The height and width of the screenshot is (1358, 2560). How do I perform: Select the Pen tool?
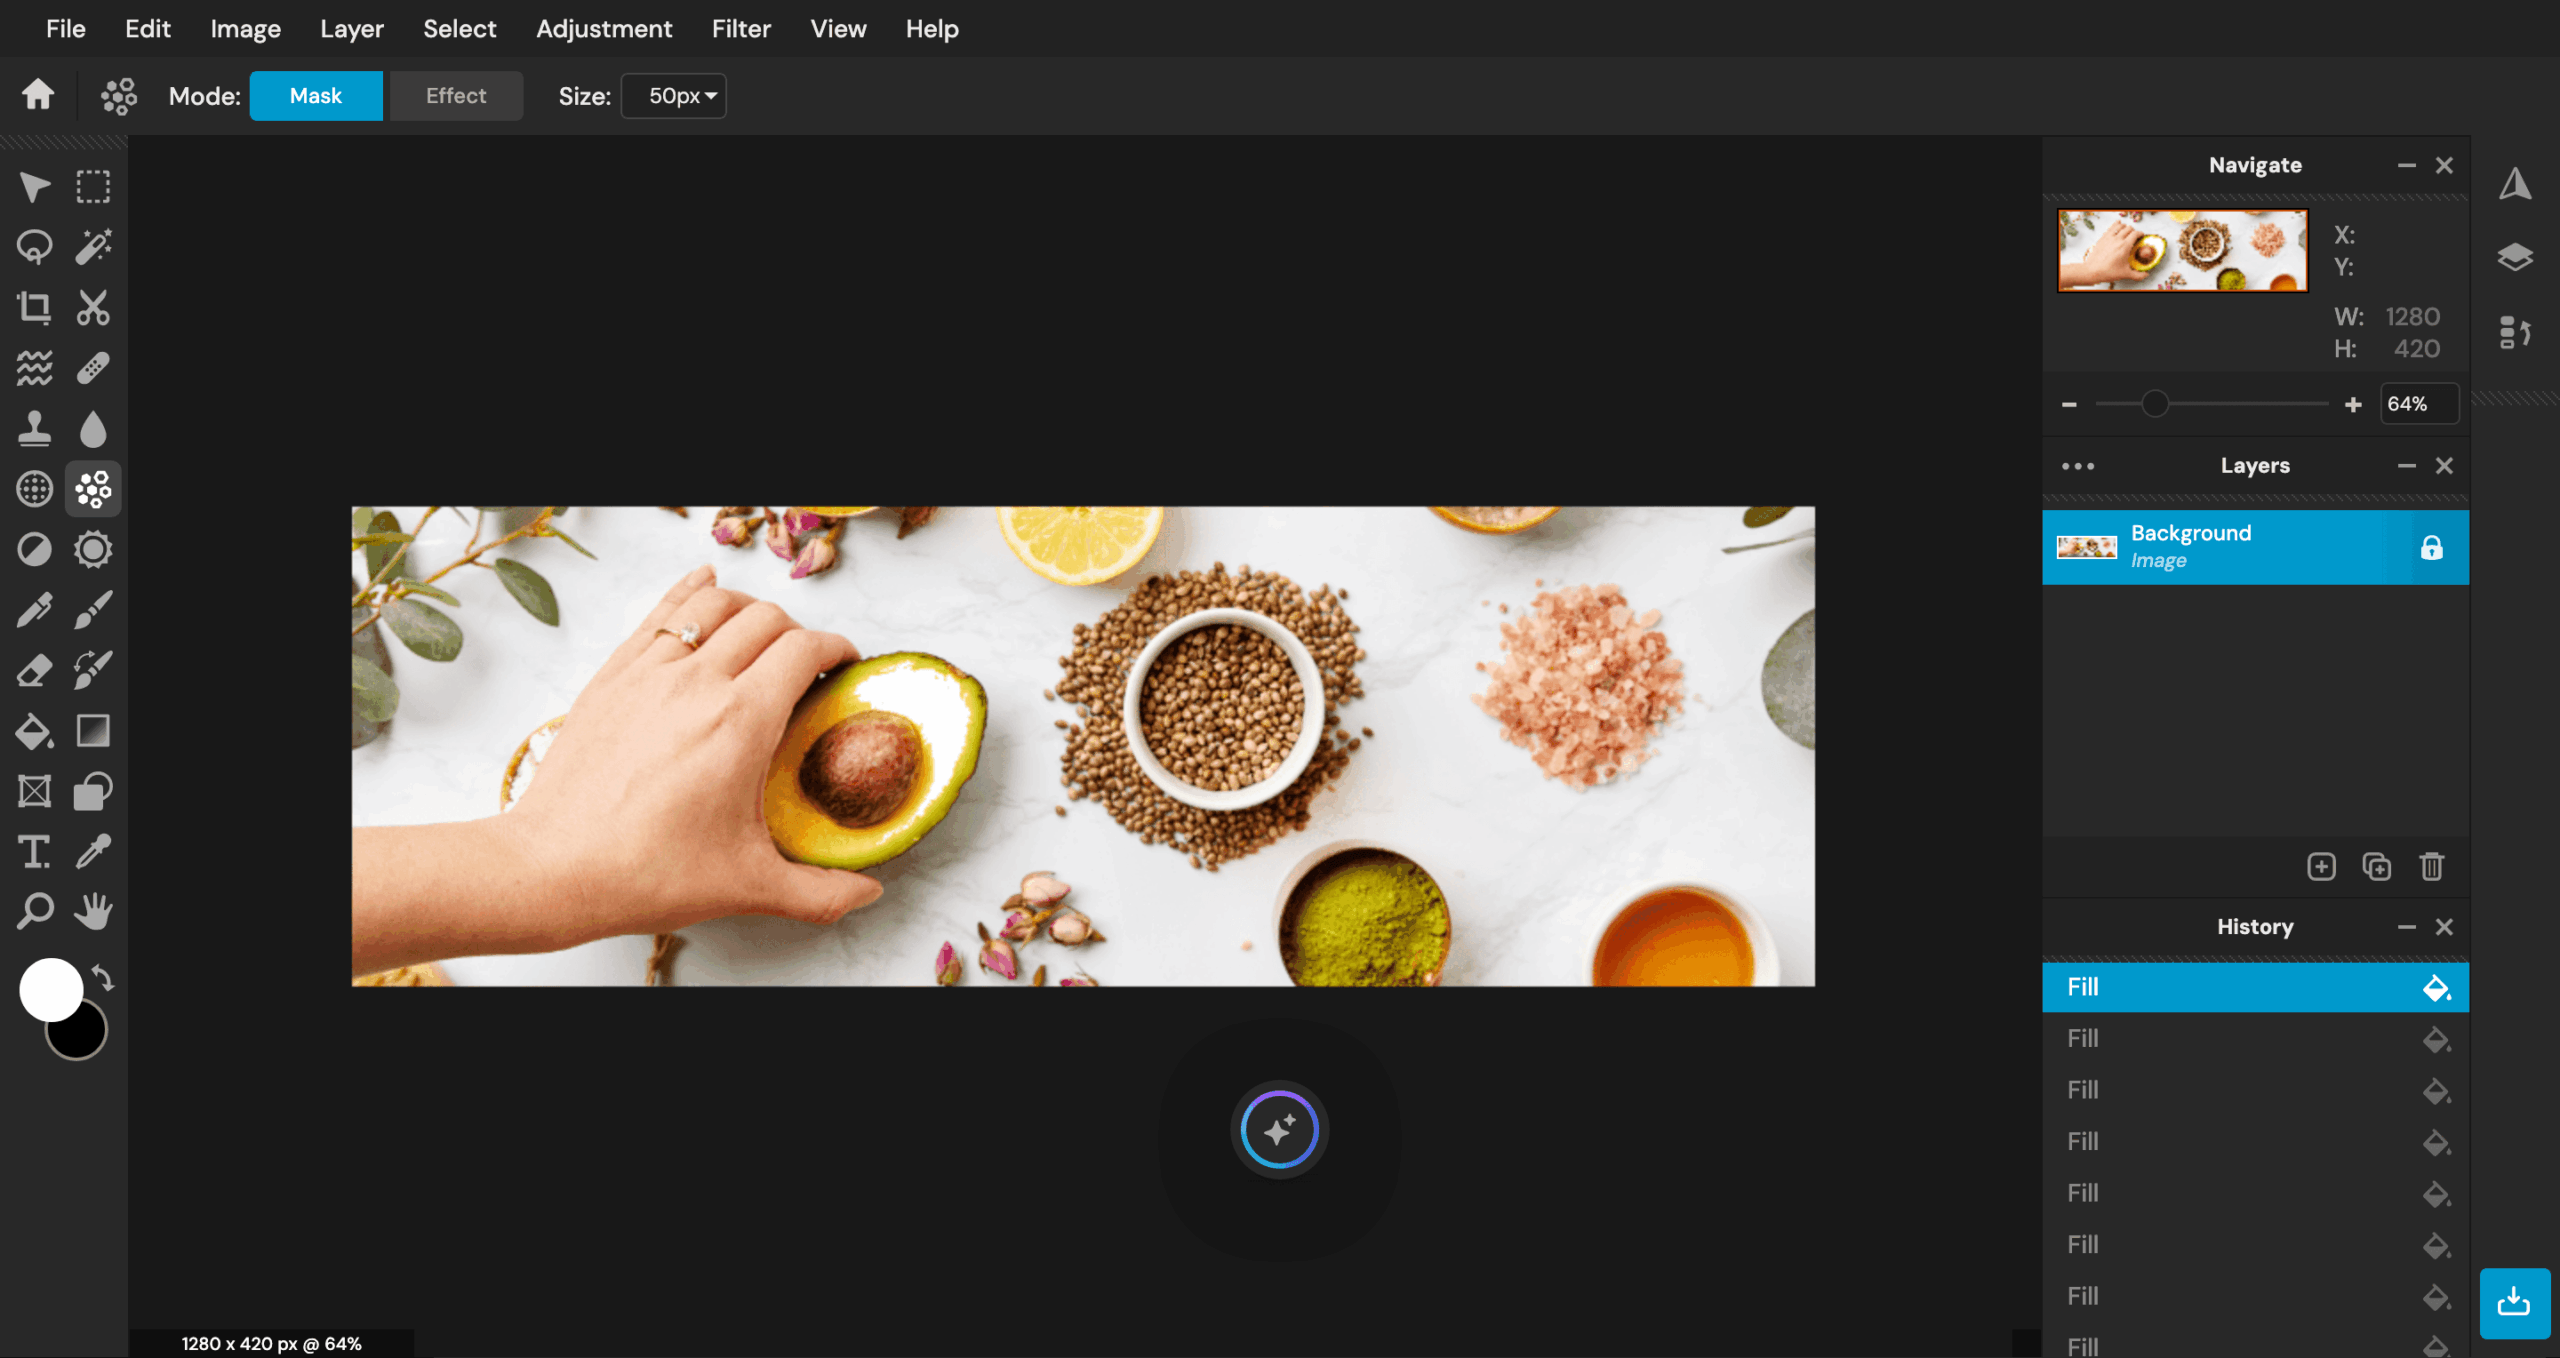click(35, 610)
